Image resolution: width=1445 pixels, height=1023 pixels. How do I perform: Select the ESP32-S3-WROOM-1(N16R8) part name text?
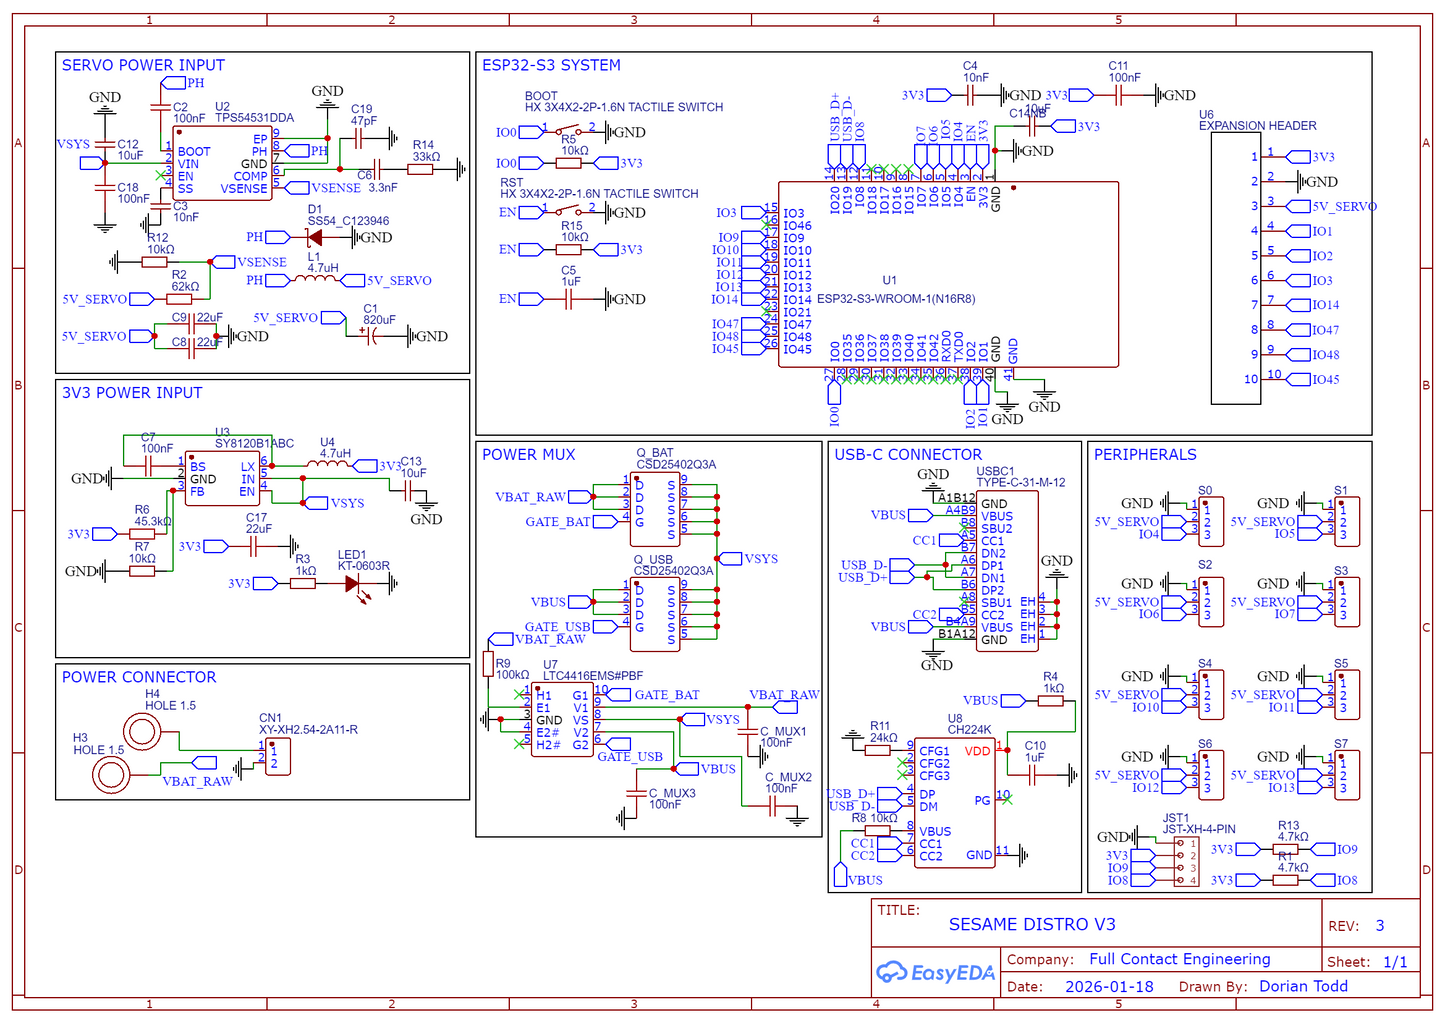pyautogui.click(x=896, y=299)
